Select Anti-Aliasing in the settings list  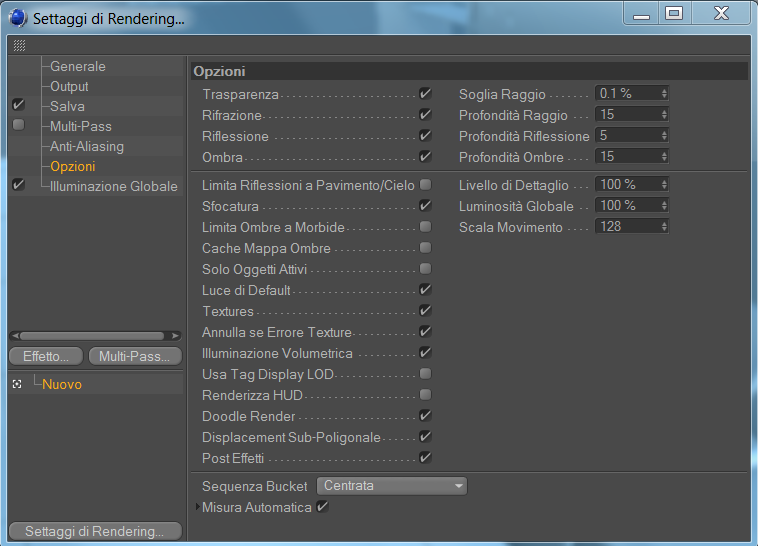87,146
